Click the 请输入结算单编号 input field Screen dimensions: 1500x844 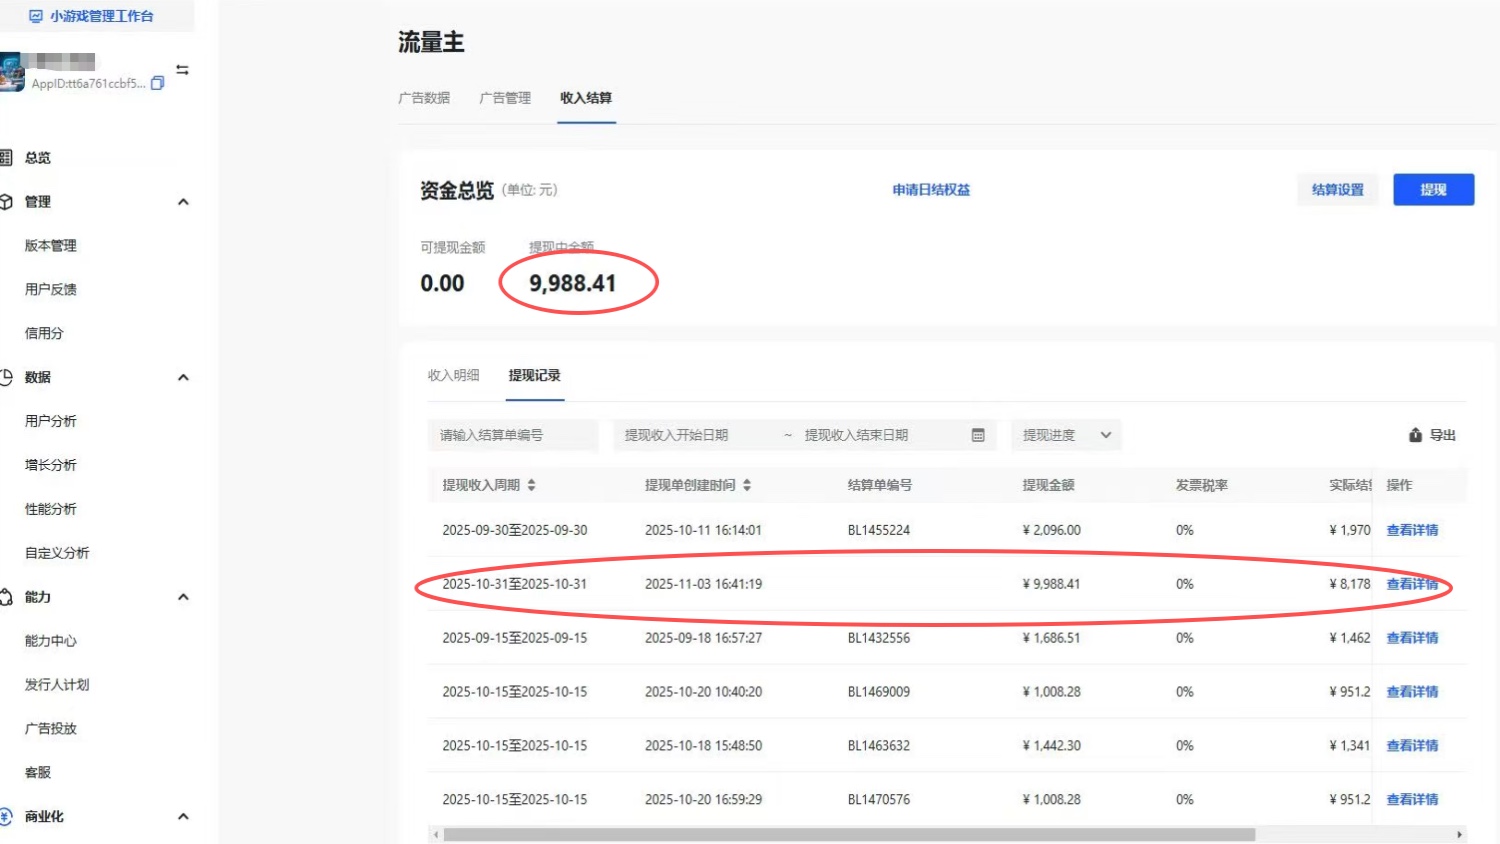[x=513, y=435]
